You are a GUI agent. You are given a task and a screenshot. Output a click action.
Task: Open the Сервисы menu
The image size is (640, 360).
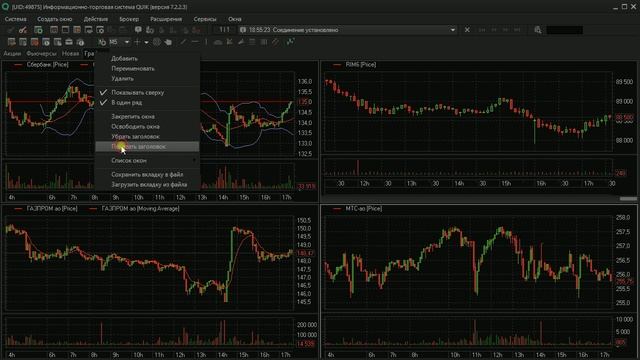click(x=205, y=19)
